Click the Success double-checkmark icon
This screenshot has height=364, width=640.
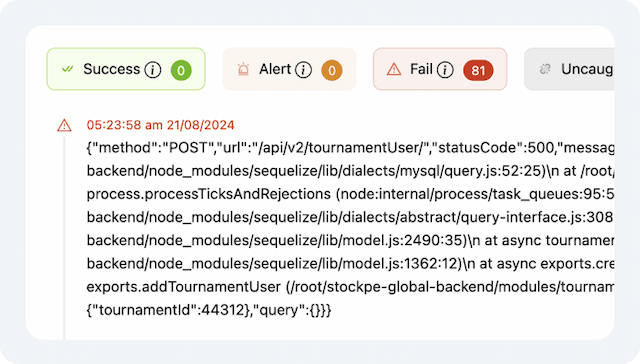67,69
